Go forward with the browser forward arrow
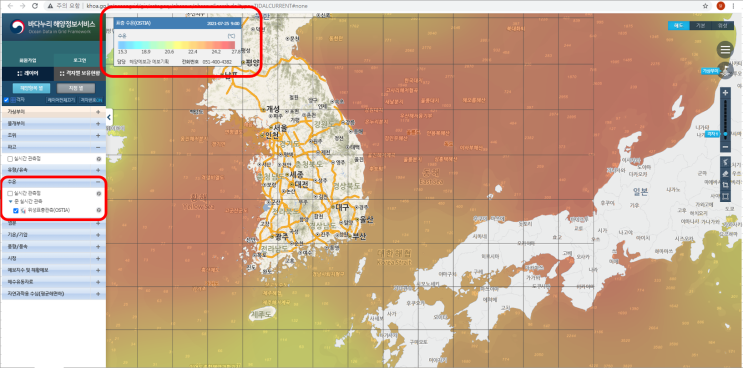743x368 pixels. pos(22,6)
